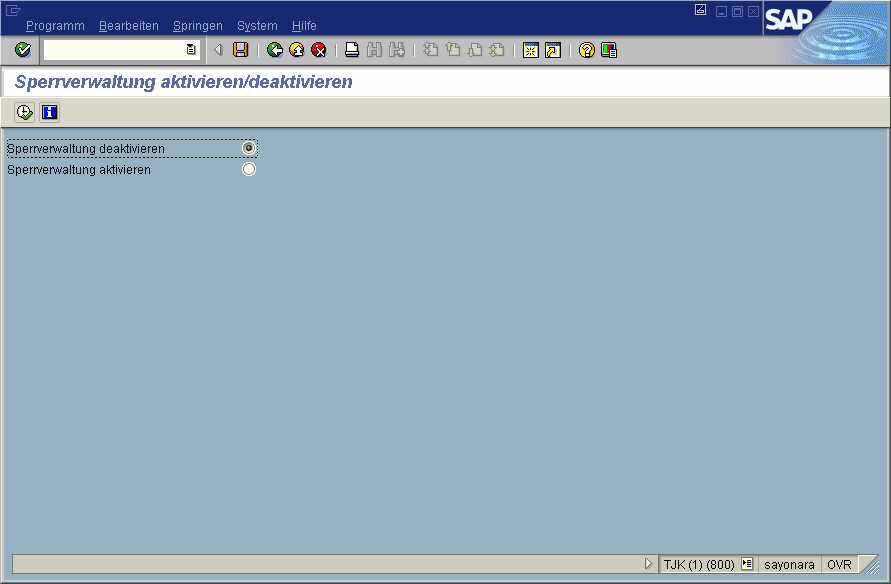The image size is (891, 584).
Task: Click the Print icon in toolbar
Action: (x=352, y=50)
